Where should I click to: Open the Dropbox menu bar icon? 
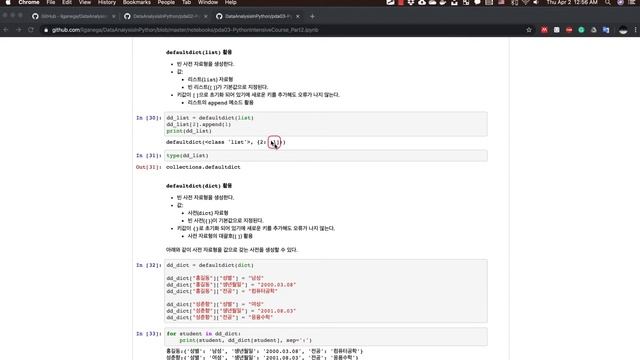411,2
